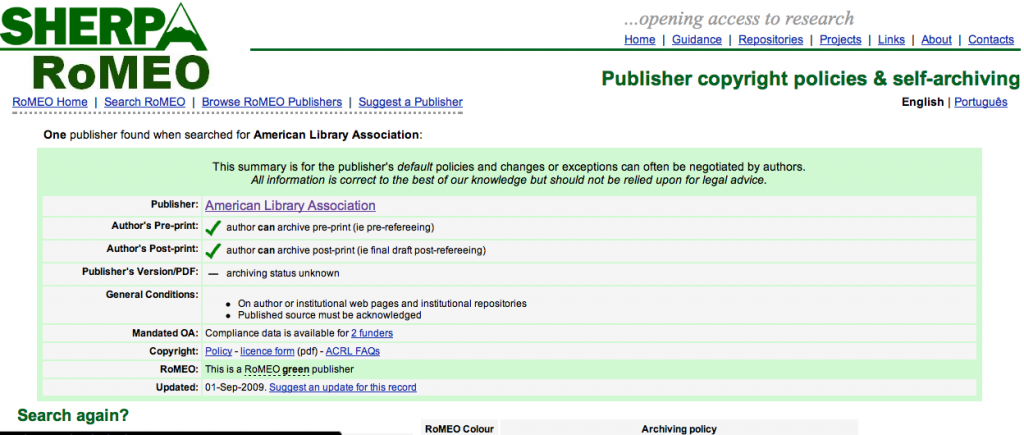Click the RoMEO Home link
This screenshot has height=435, width=1024.
[50, 102]
